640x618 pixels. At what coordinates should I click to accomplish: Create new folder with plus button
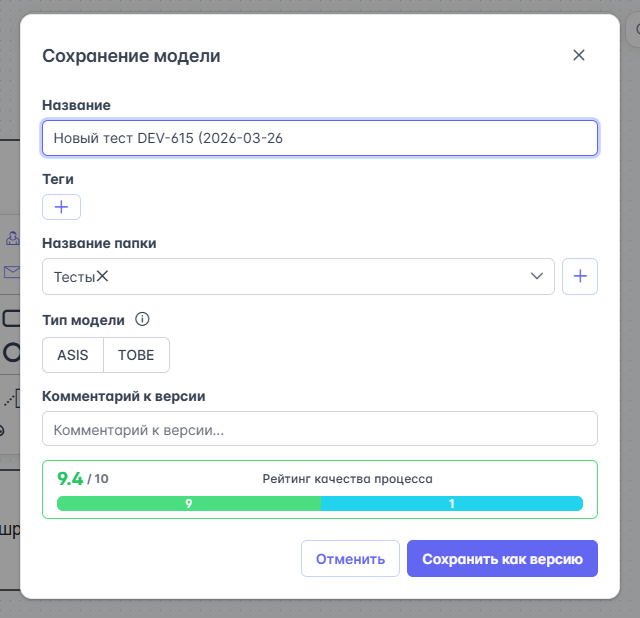coord(580,277)
